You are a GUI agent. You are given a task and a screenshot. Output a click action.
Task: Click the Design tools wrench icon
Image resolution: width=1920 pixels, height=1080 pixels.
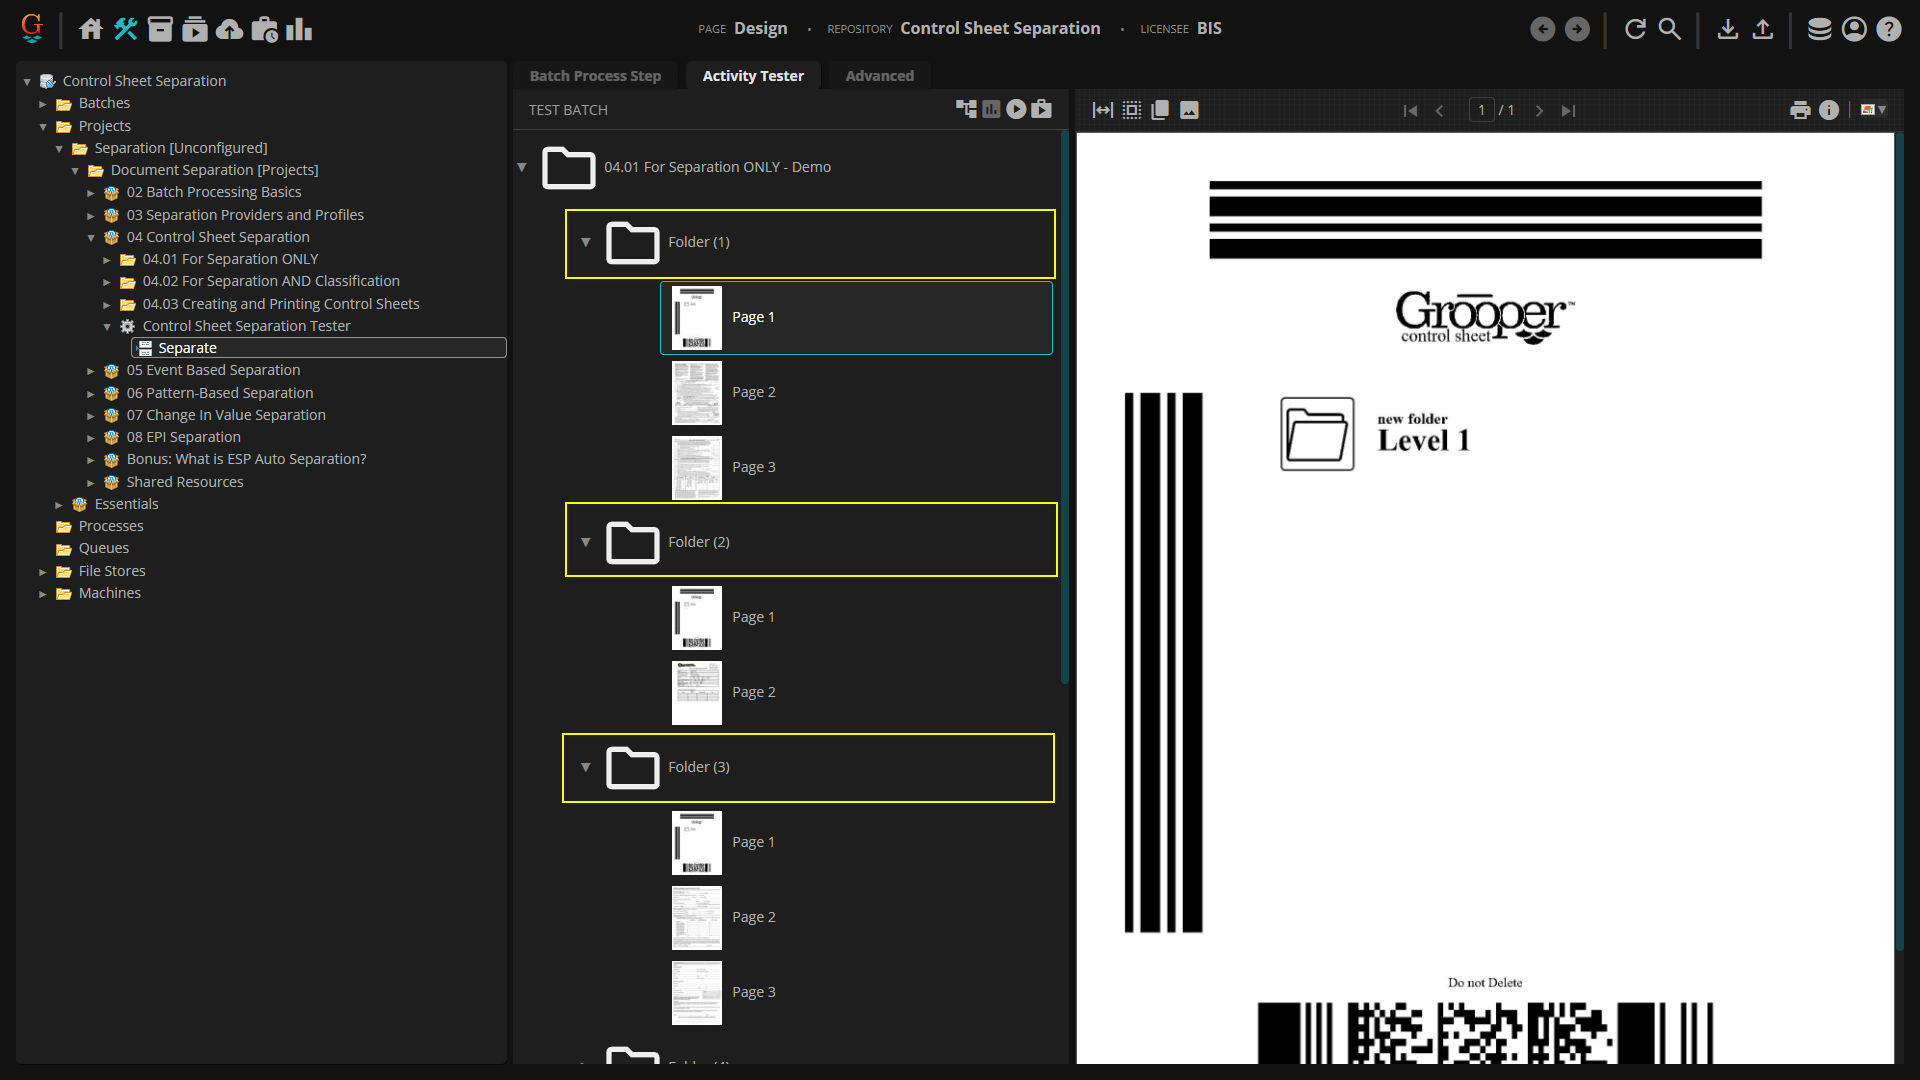click(126, 29)
